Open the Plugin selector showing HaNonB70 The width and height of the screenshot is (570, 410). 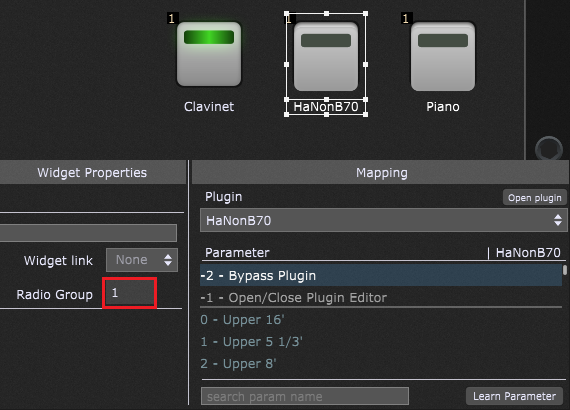(x=384, y=220)
